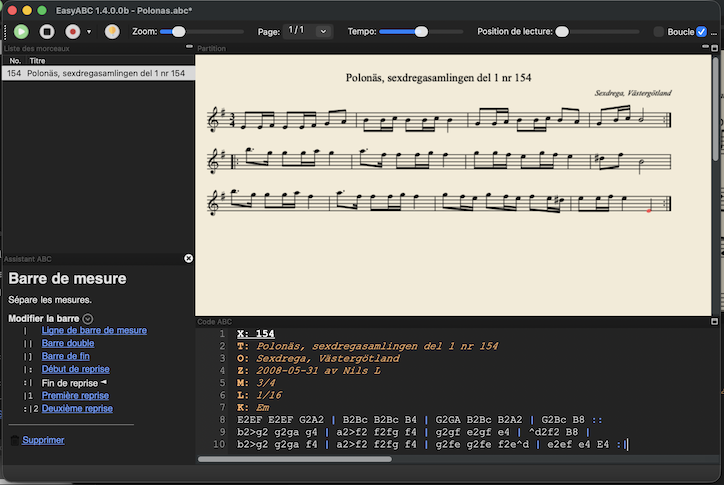Screen dimensions: 724x485
Task: Choose Ligne de barre de mesure link
Action: click(x=94, y=330)
